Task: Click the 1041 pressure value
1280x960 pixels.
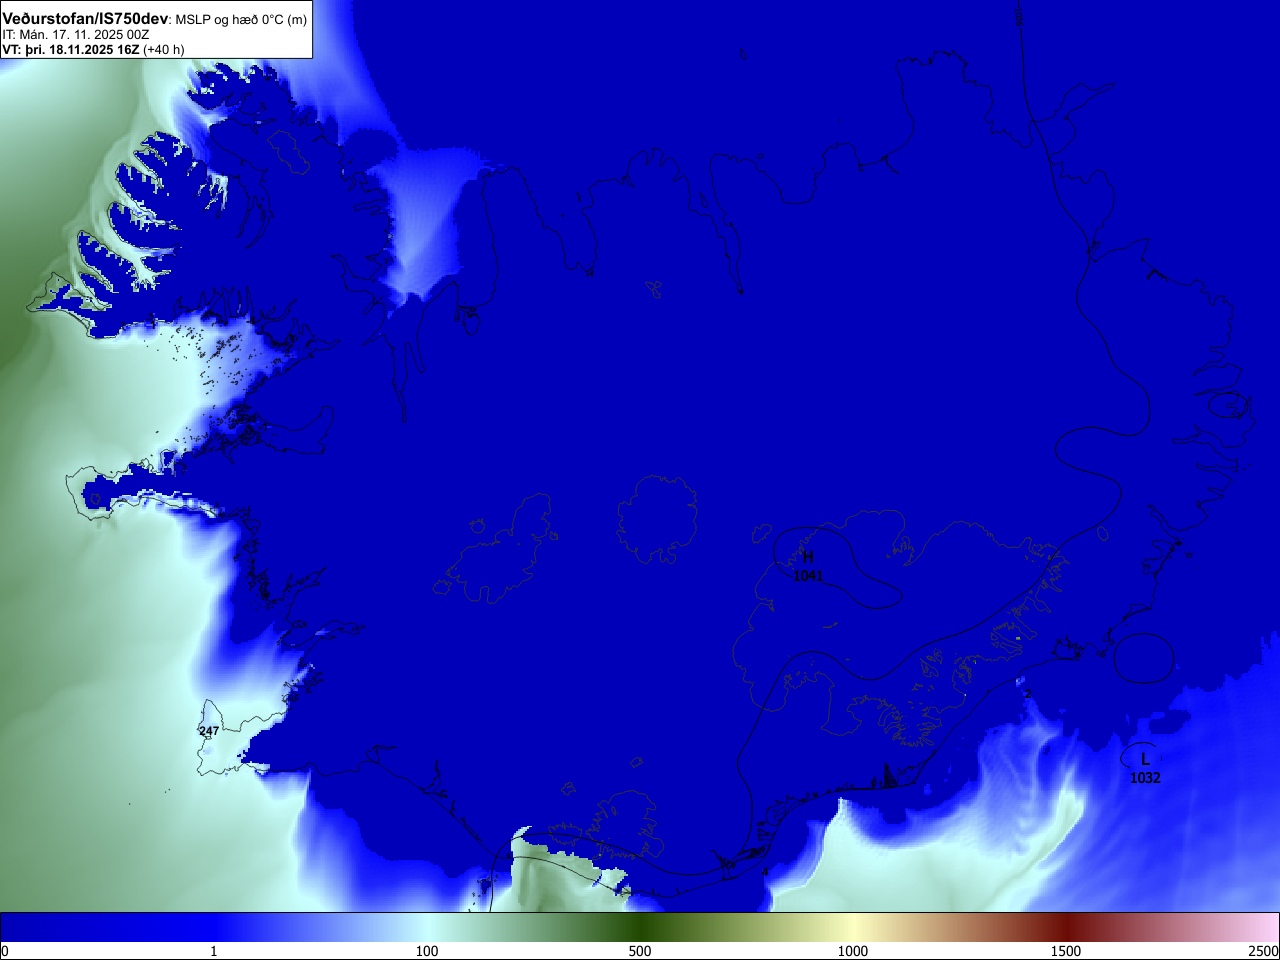Action: (808, 576)
